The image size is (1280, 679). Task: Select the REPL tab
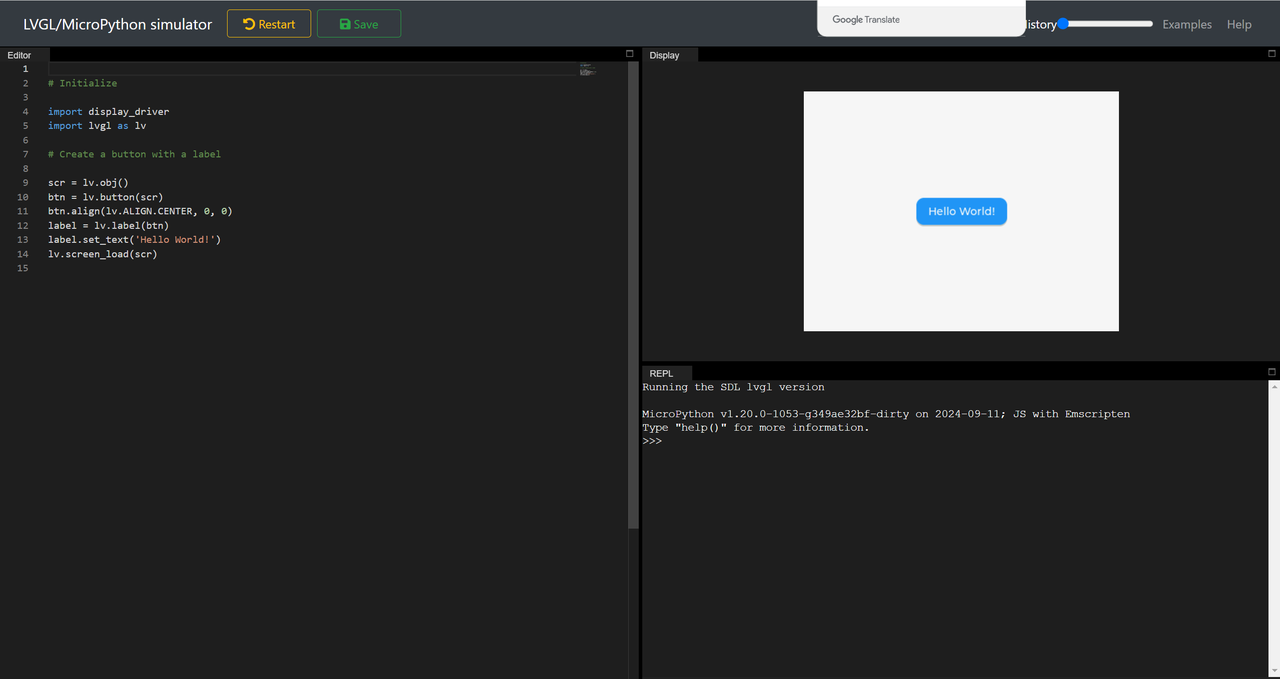[661, 373]
